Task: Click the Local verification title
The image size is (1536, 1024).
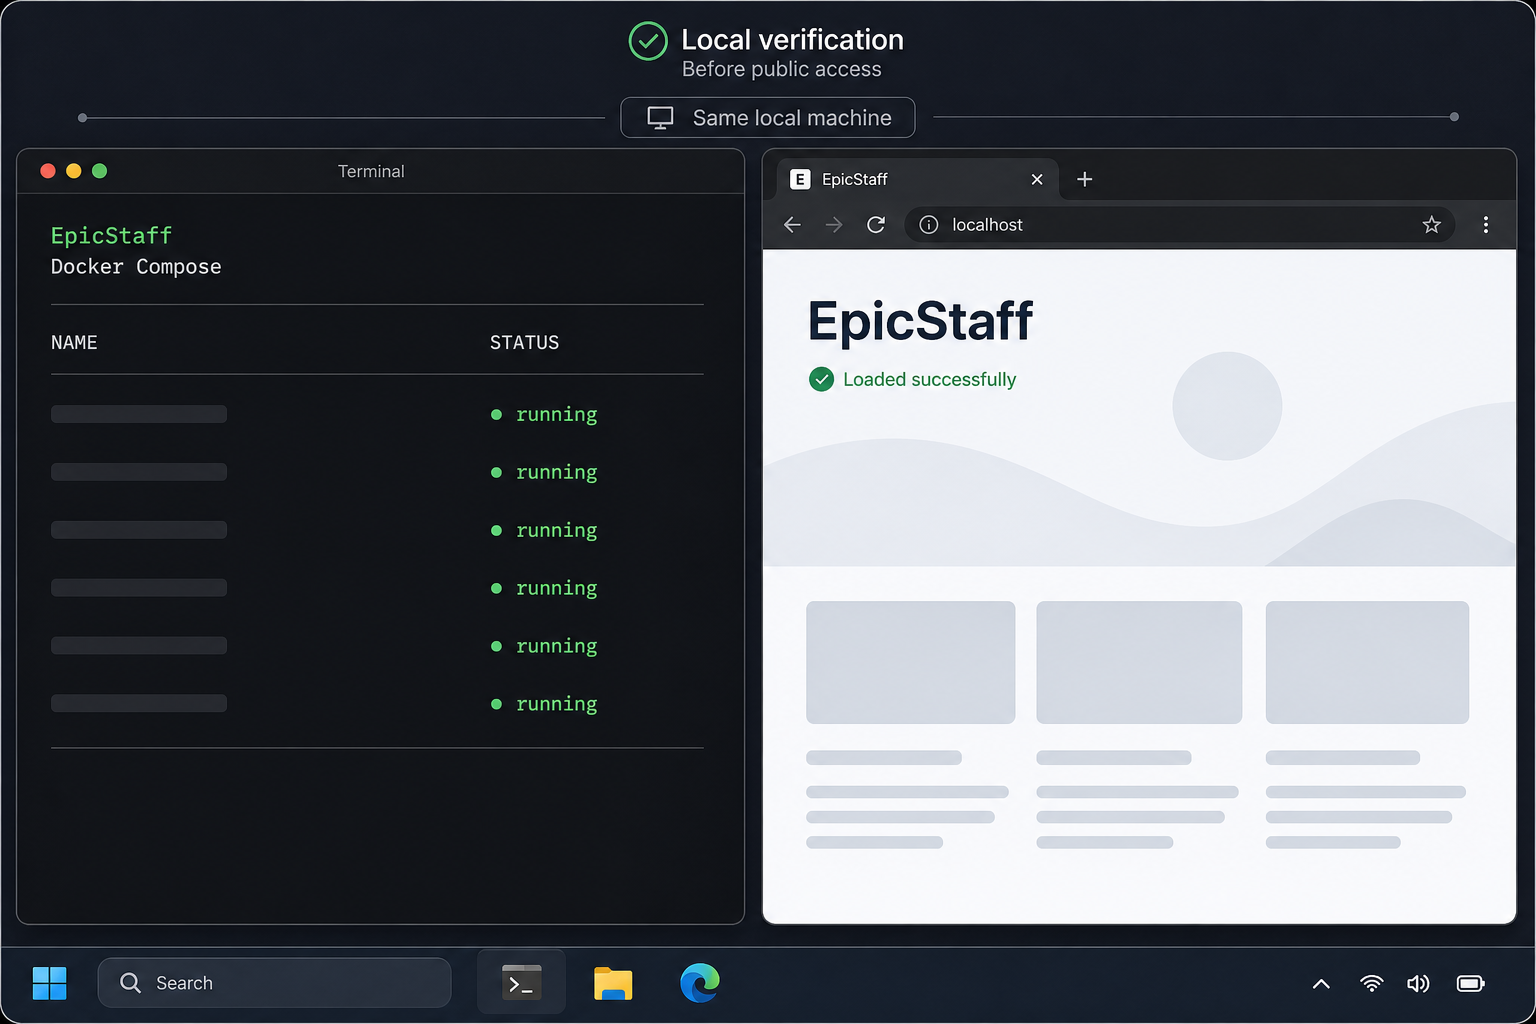Action: 792,40
